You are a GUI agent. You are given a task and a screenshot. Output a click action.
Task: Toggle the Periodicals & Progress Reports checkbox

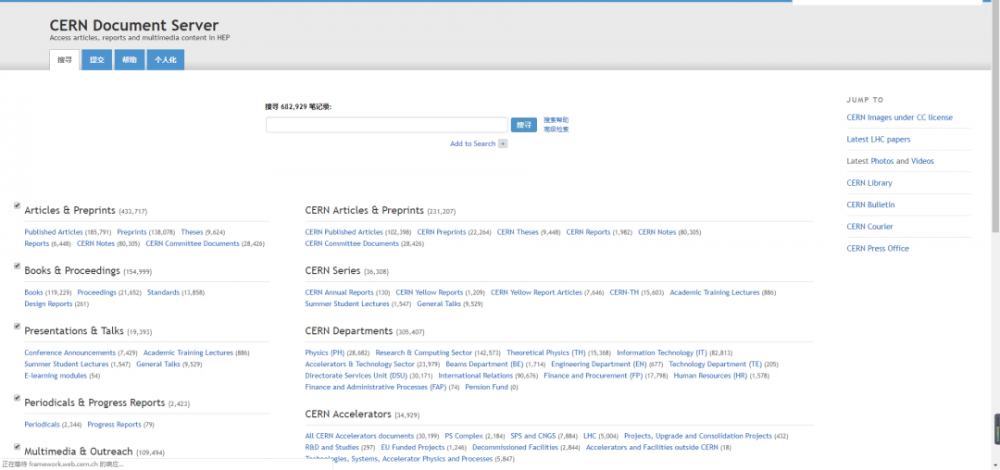(17, 398)
